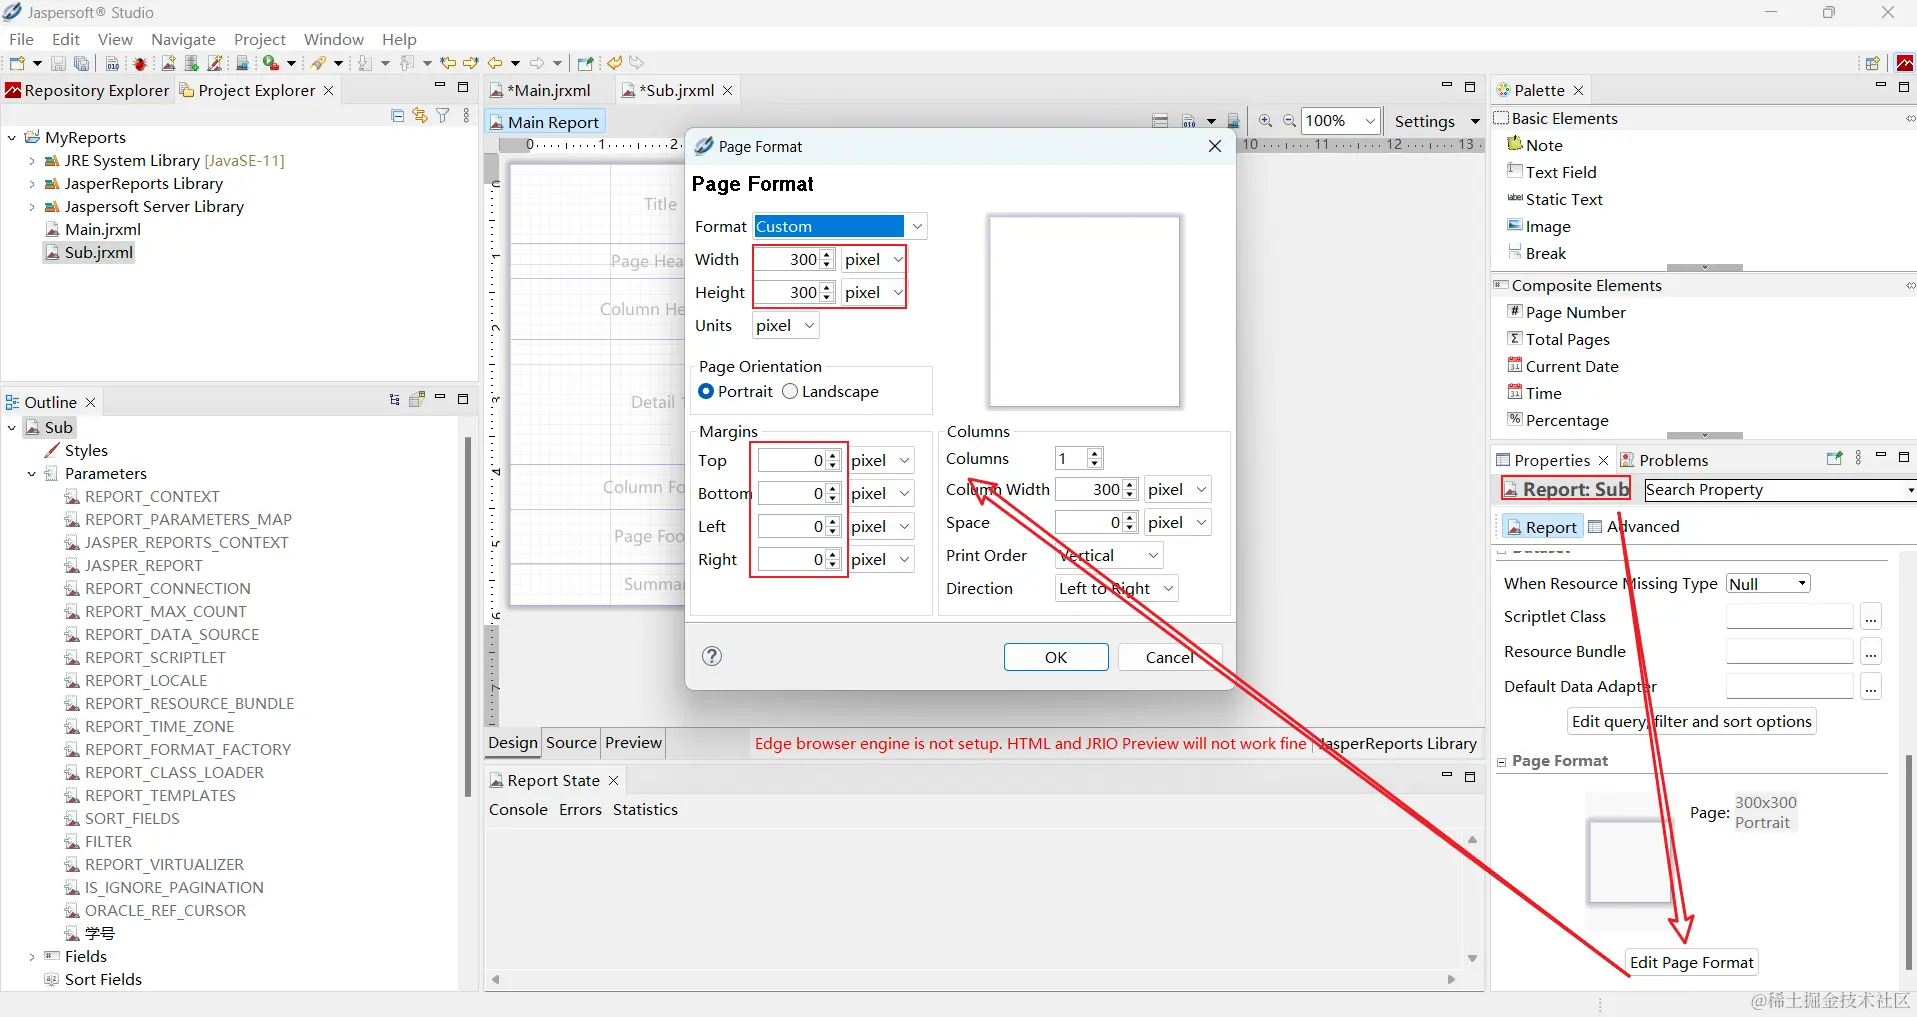This screenshot has height=1017, width=1917.
Task: Switch to the Problems tab
Action: point(1664,460)
